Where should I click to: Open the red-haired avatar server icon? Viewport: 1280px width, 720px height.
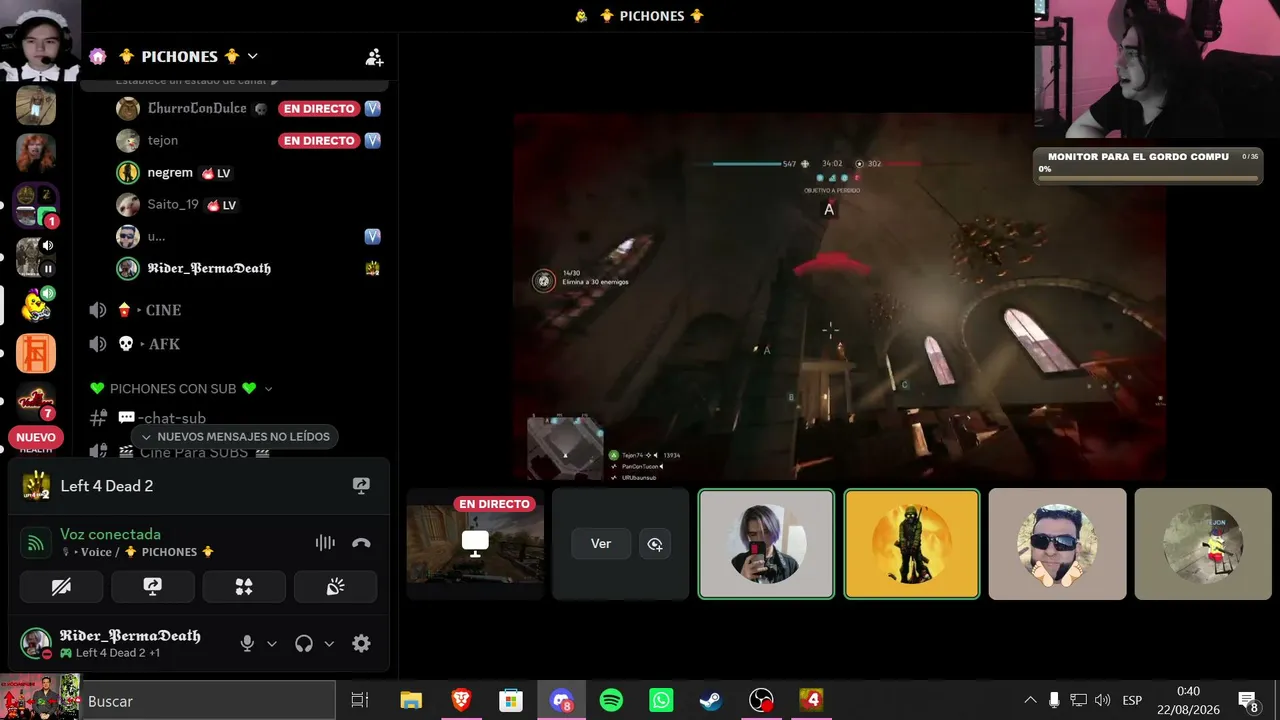click(x=36, y=153)
